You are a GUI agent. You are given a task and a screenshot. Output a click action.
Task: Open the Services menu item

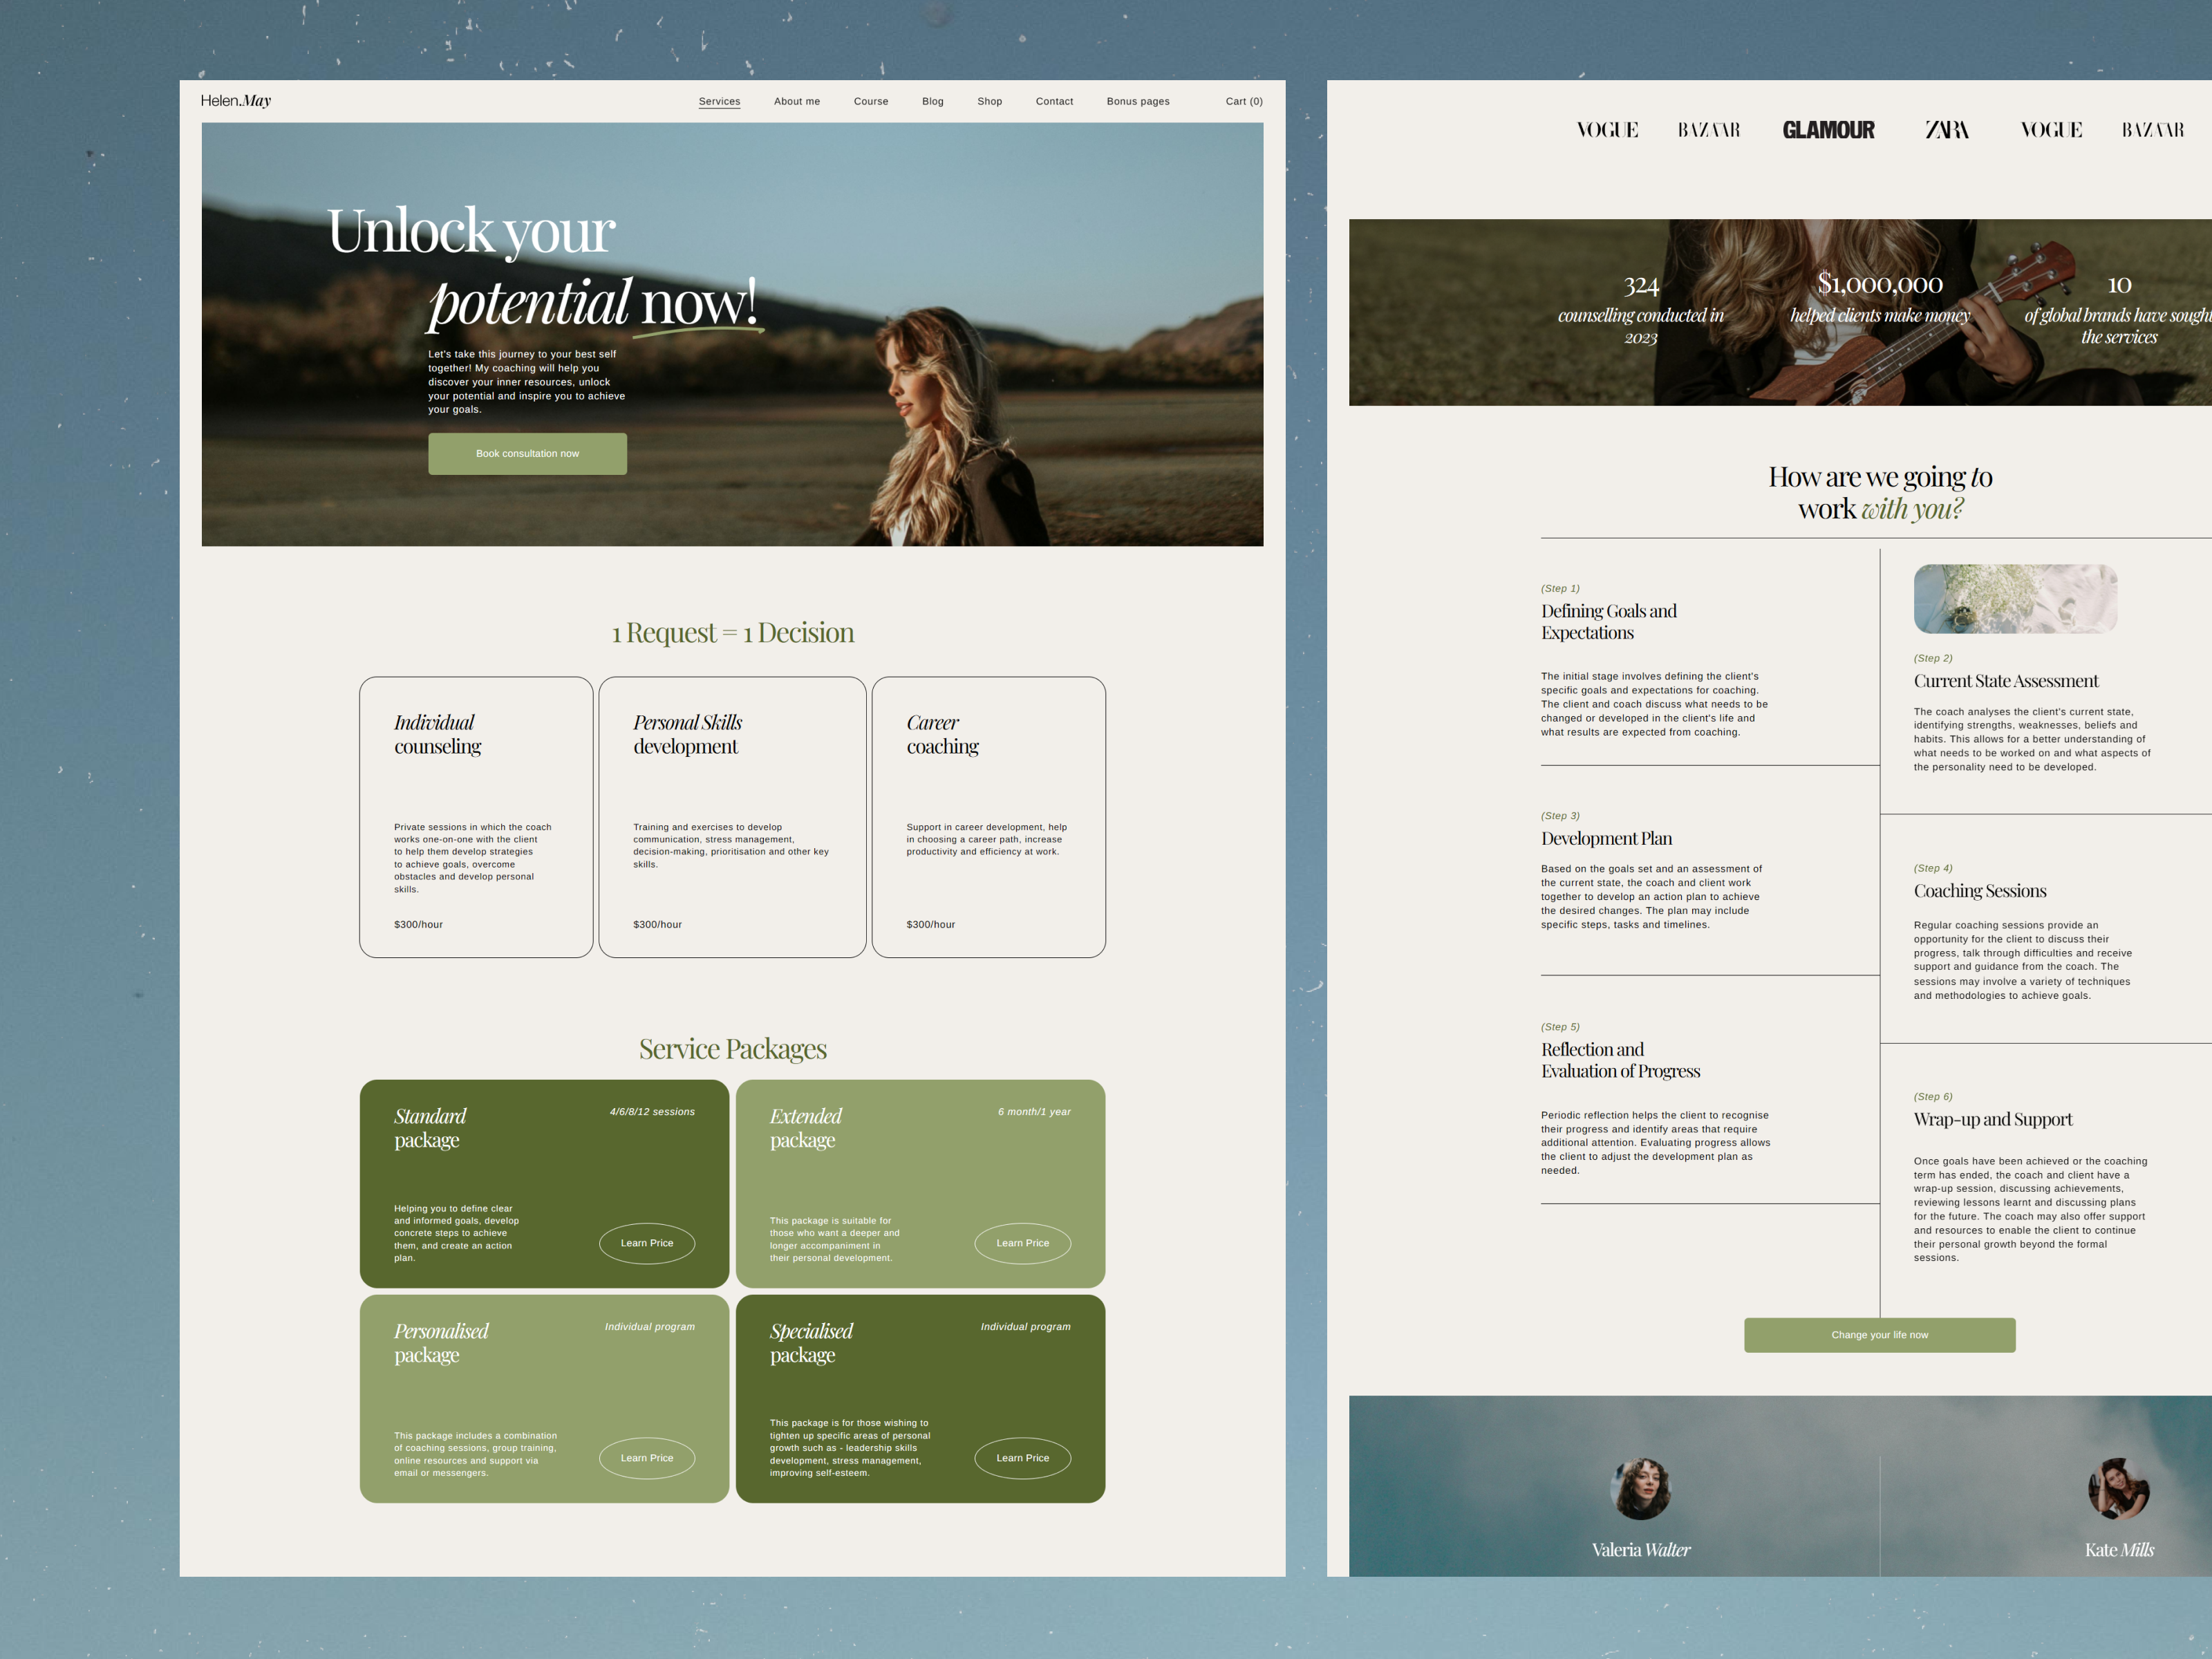click(719, 102)
